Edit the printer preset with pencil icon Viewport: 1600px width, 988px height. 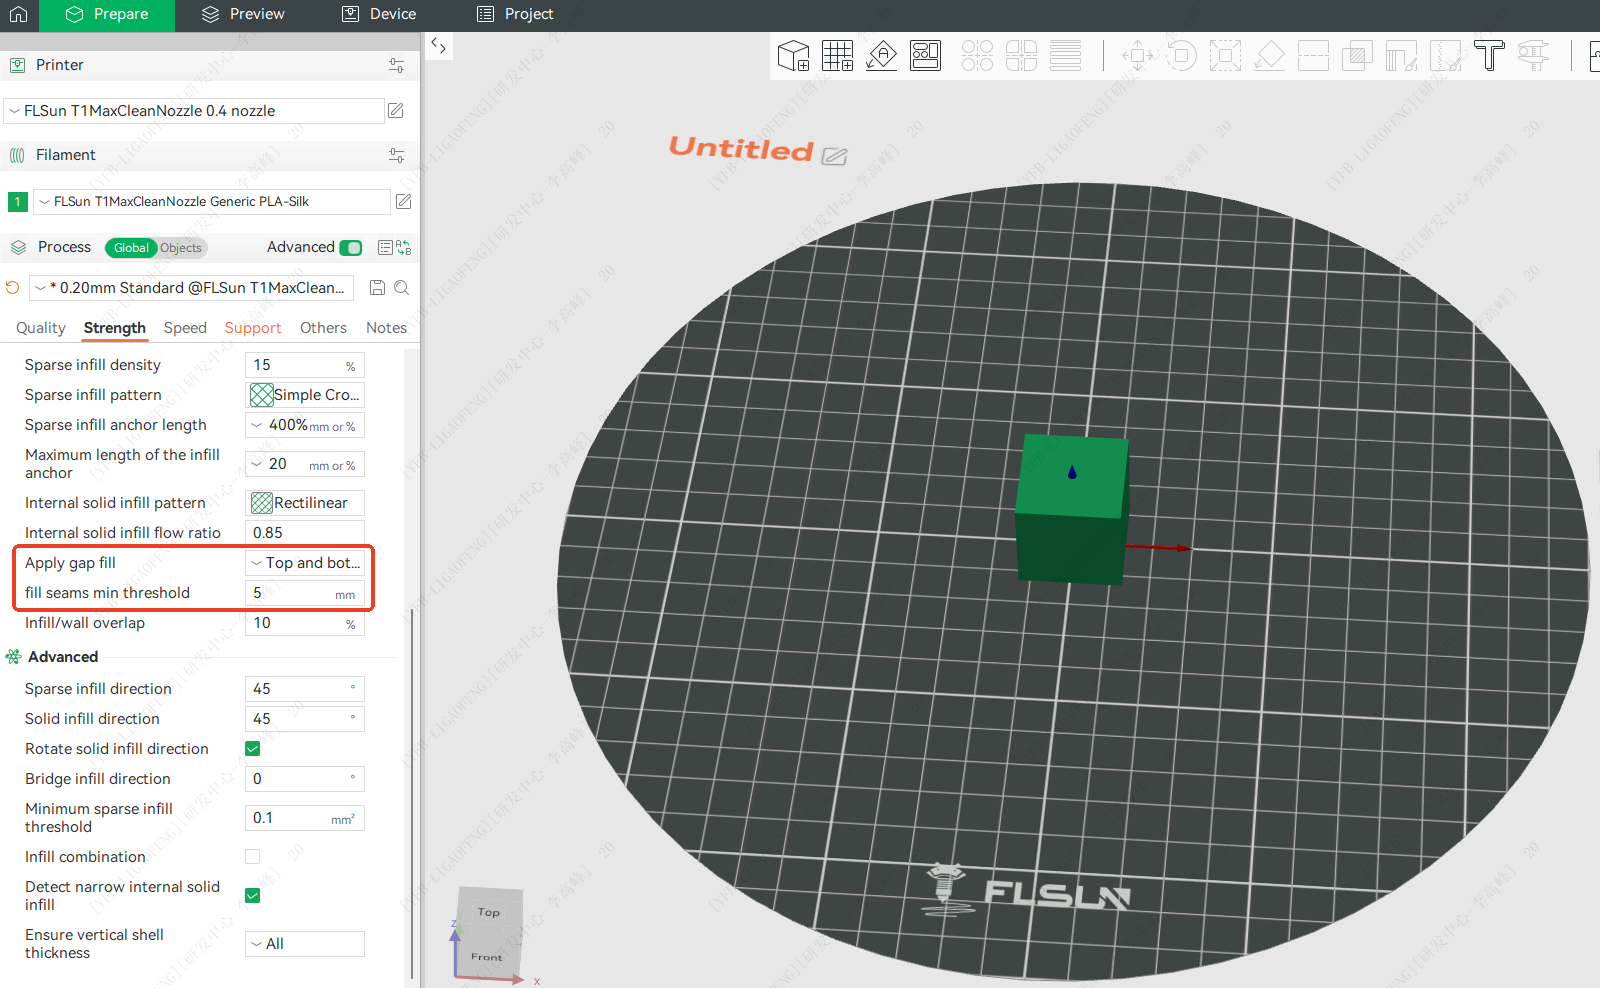(396, 111)
